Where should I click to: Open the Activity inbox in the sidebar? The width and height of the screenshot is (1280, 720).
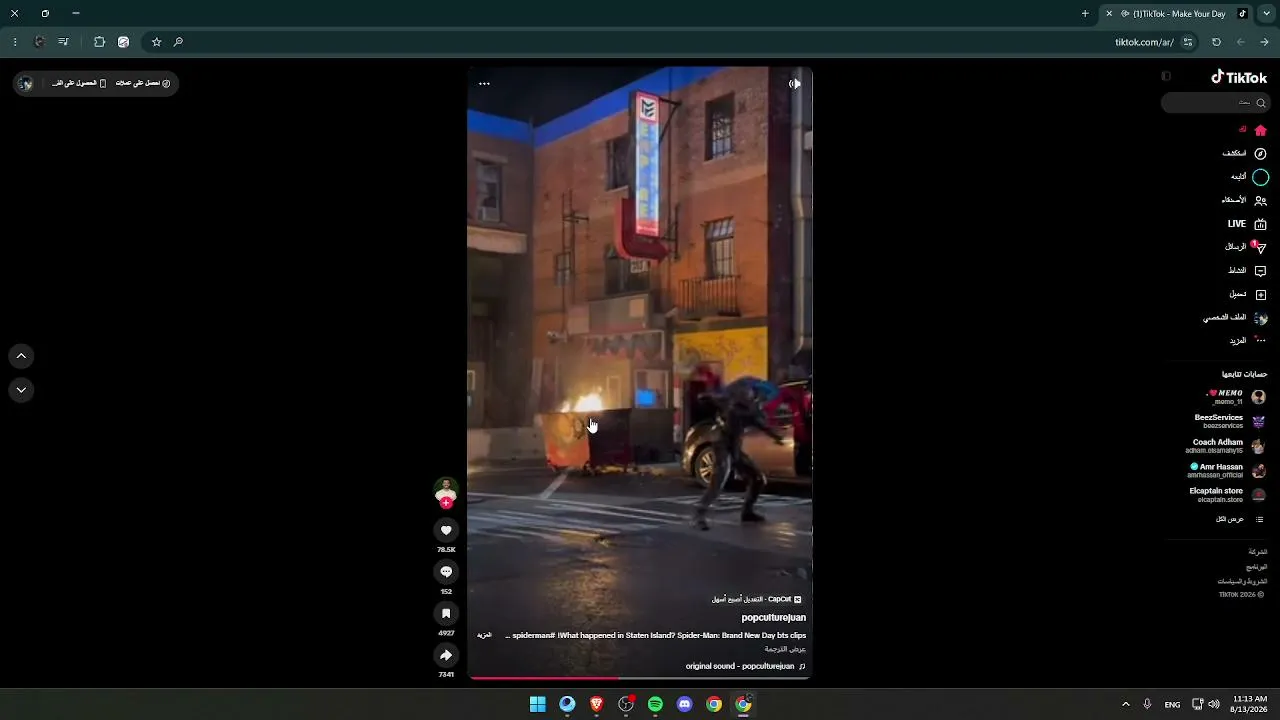(1247, 271)
